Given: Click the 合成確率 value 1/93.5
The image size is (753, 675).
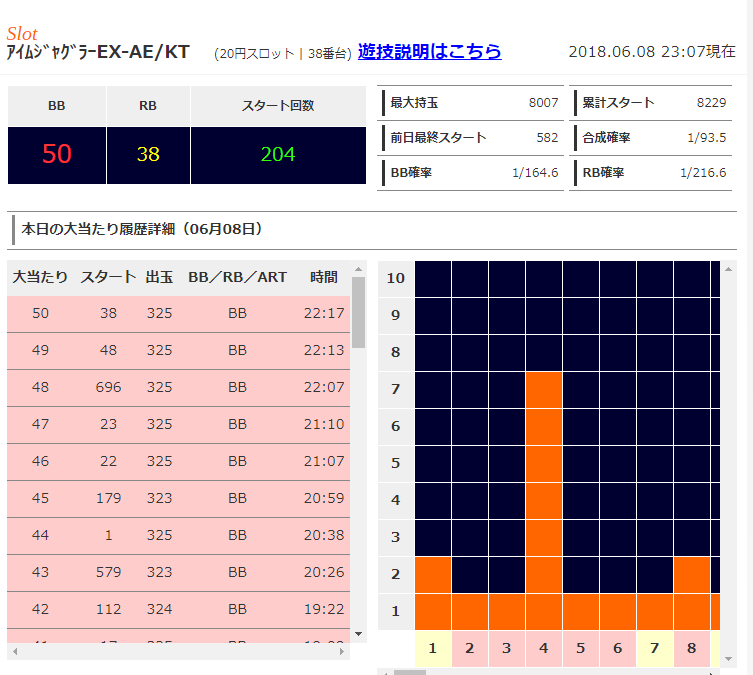Looking at the screenshot, I should [706, 138].
